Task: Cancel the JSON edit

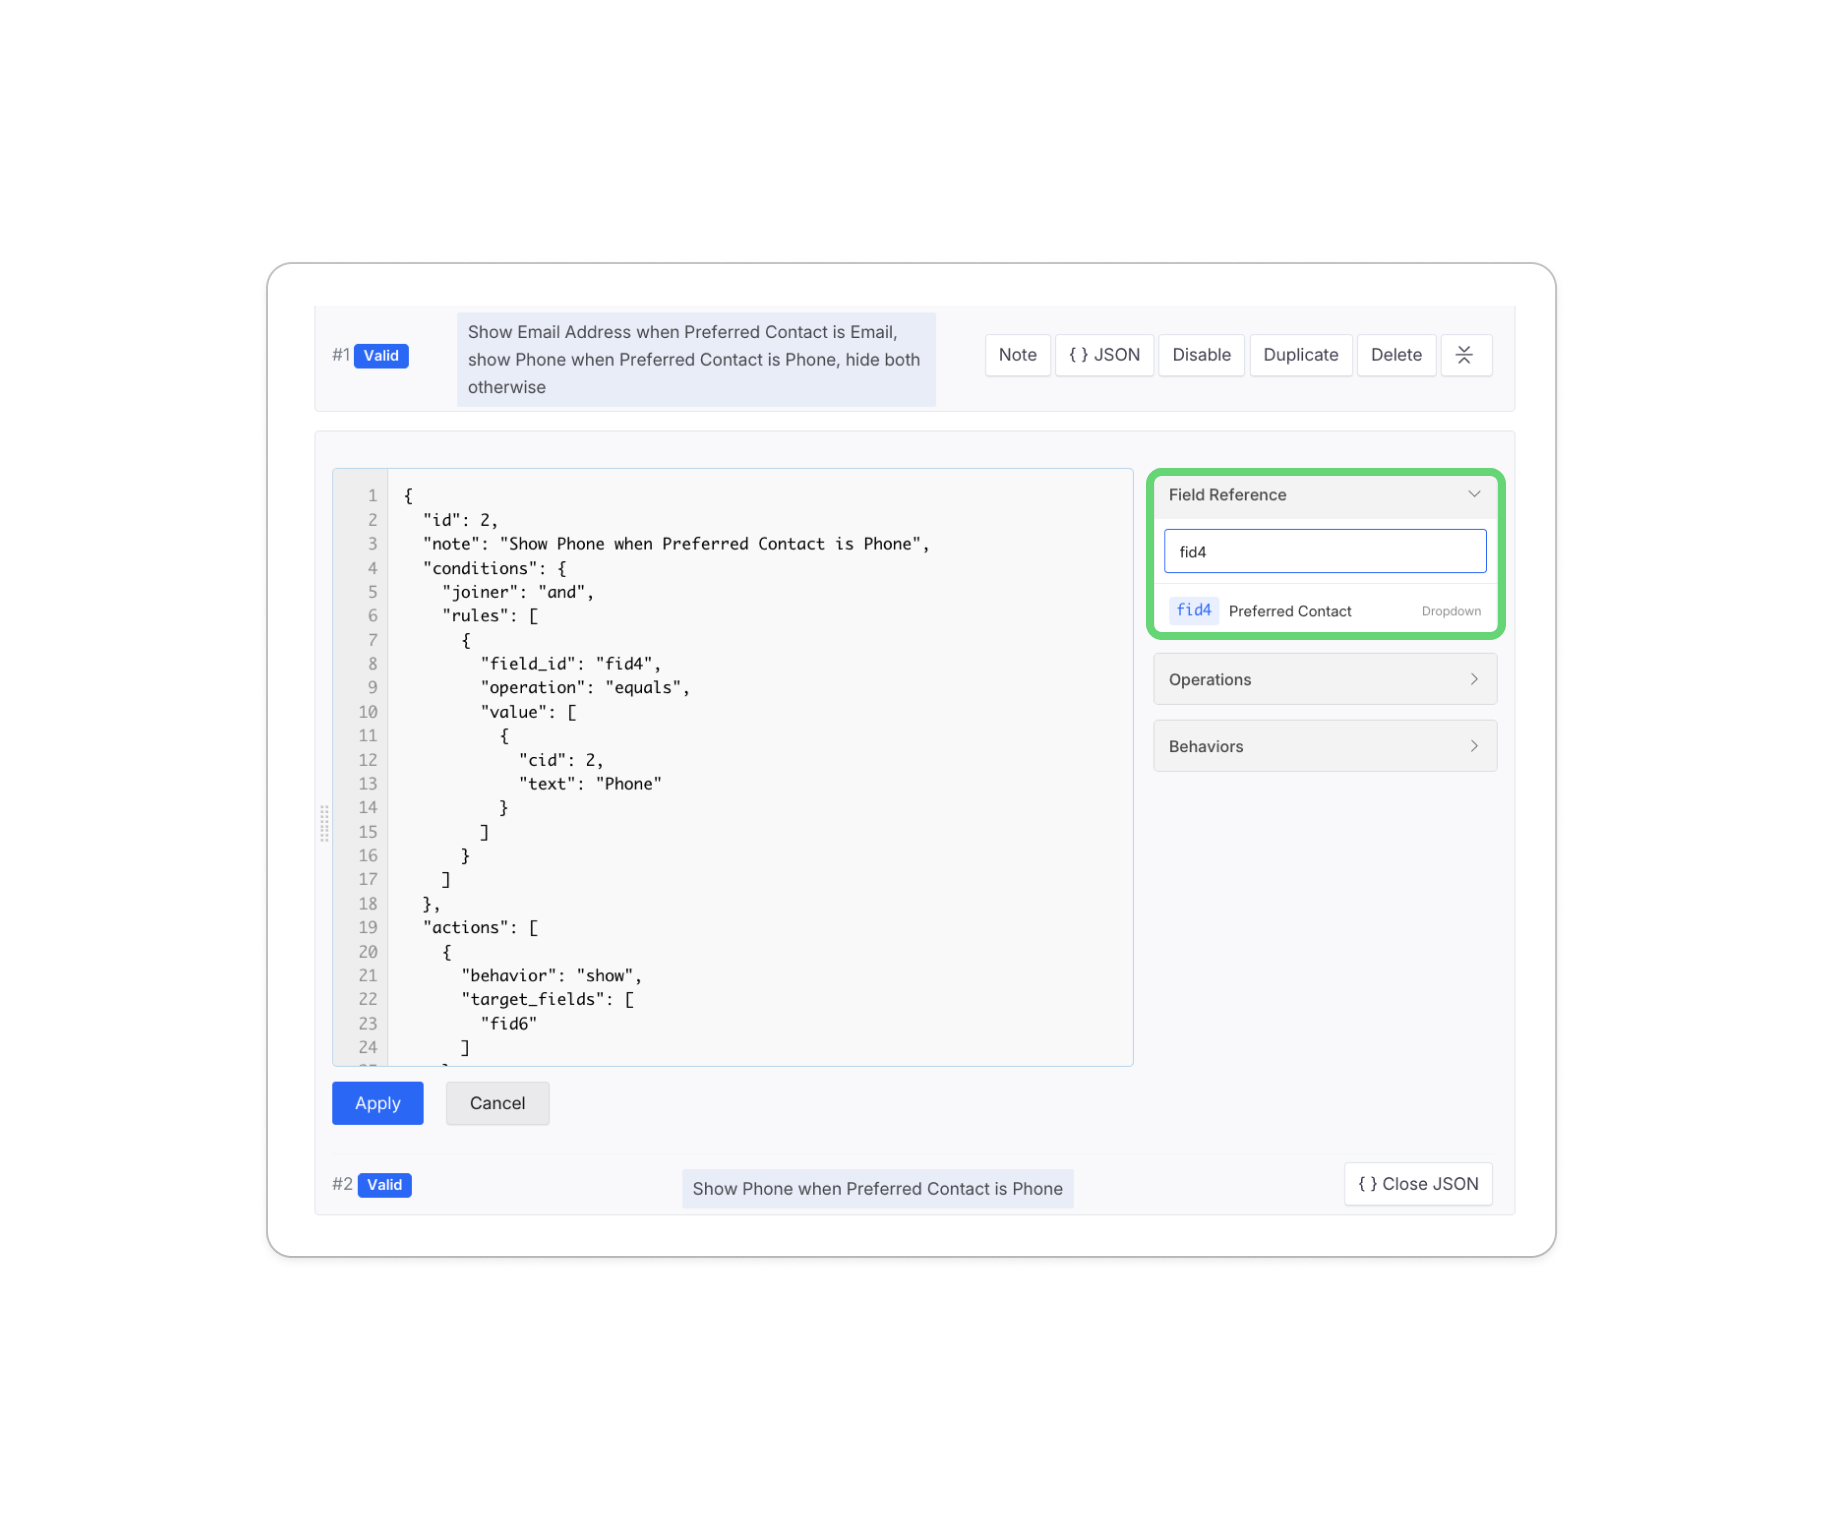Action: coord(497,1103)
